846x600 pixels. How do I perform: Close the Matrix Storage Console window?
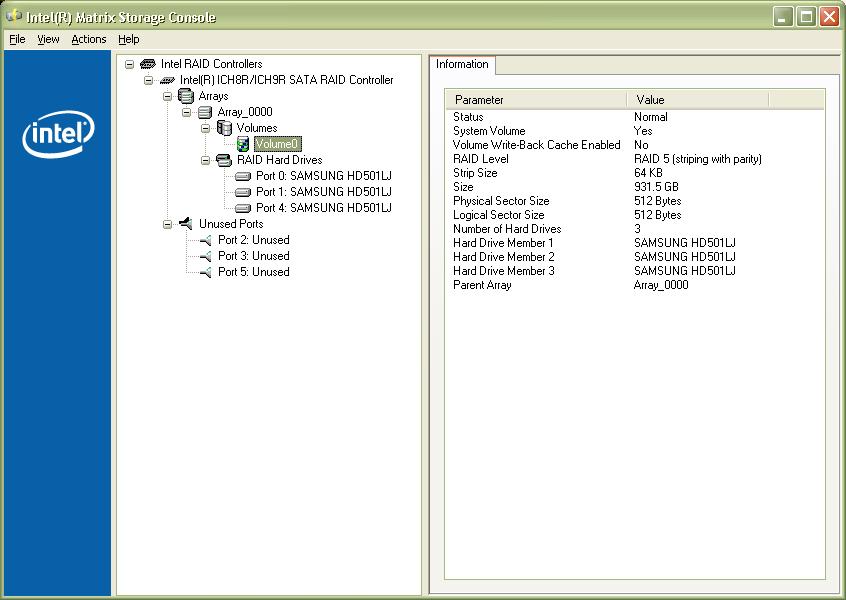829,17
